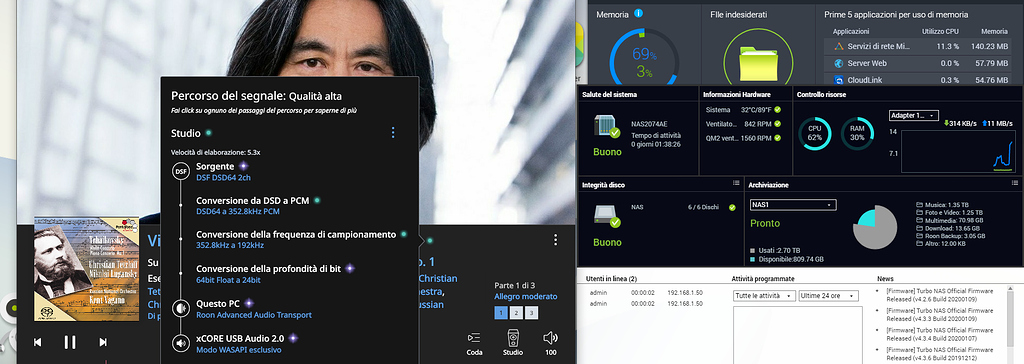Select part 3 of the work
1024x364 pixels.
532,313
